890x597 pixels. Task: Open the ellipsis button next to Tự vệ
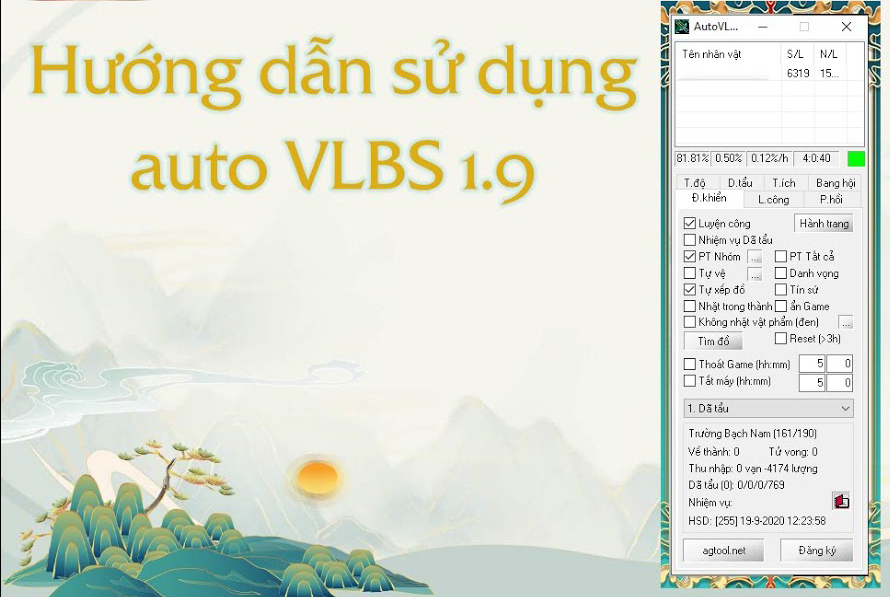pyautogui.click(x=755, y=273)
